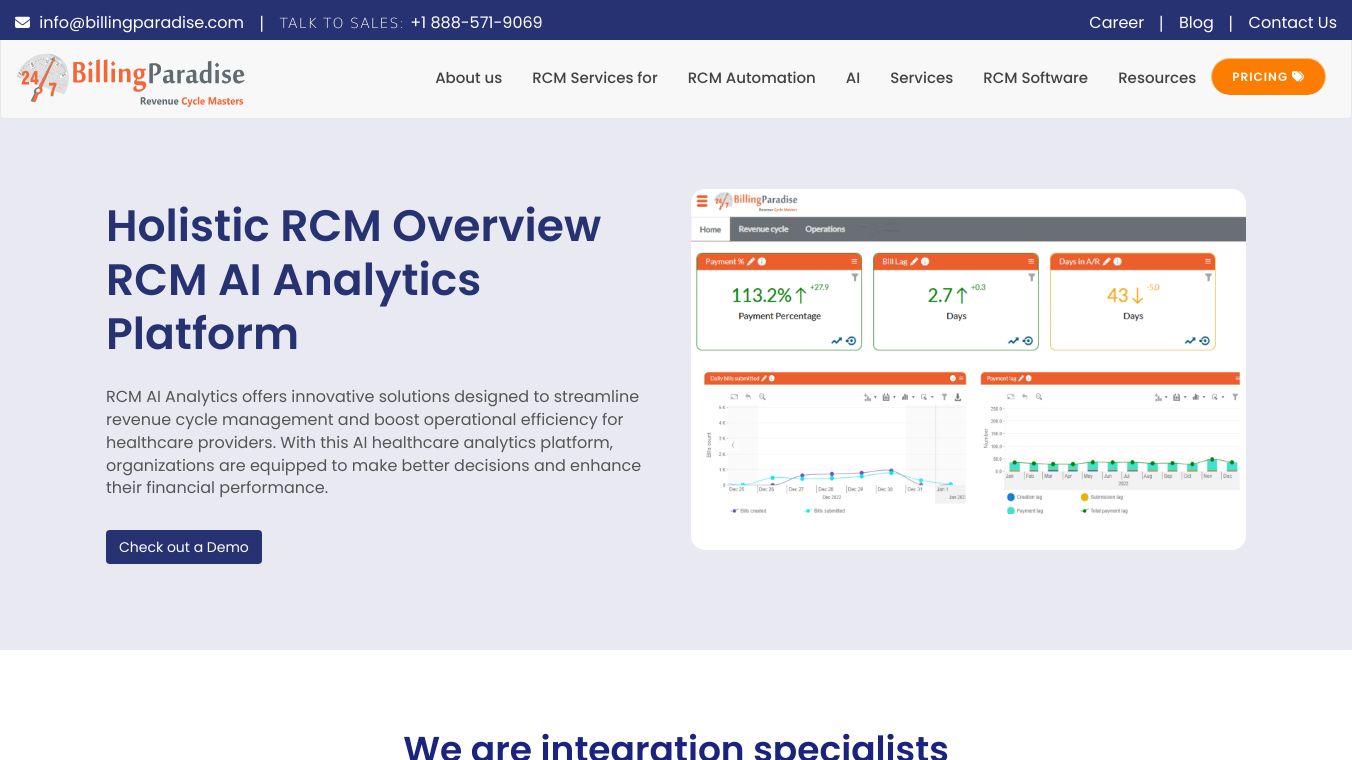Open the three-line menu on Bill Lag card
Image resolution: width=1352 pixels, height=760 pixels.
(x=1031, y=262)
